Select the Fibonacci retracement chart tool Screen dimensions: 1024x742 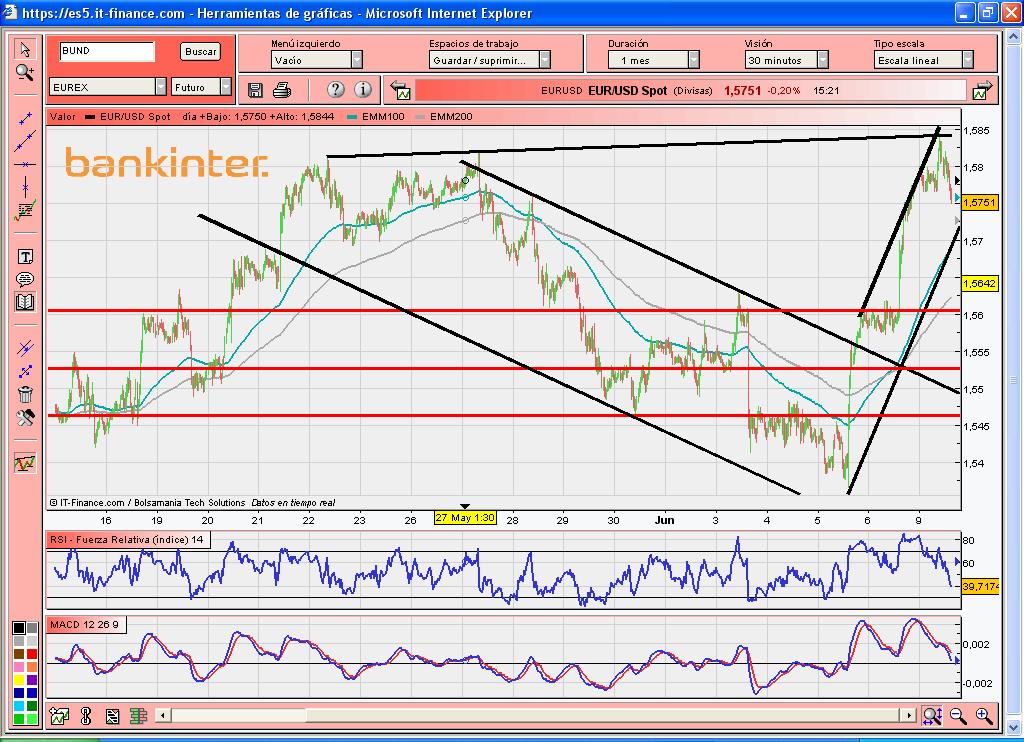[x=25, y=210]
